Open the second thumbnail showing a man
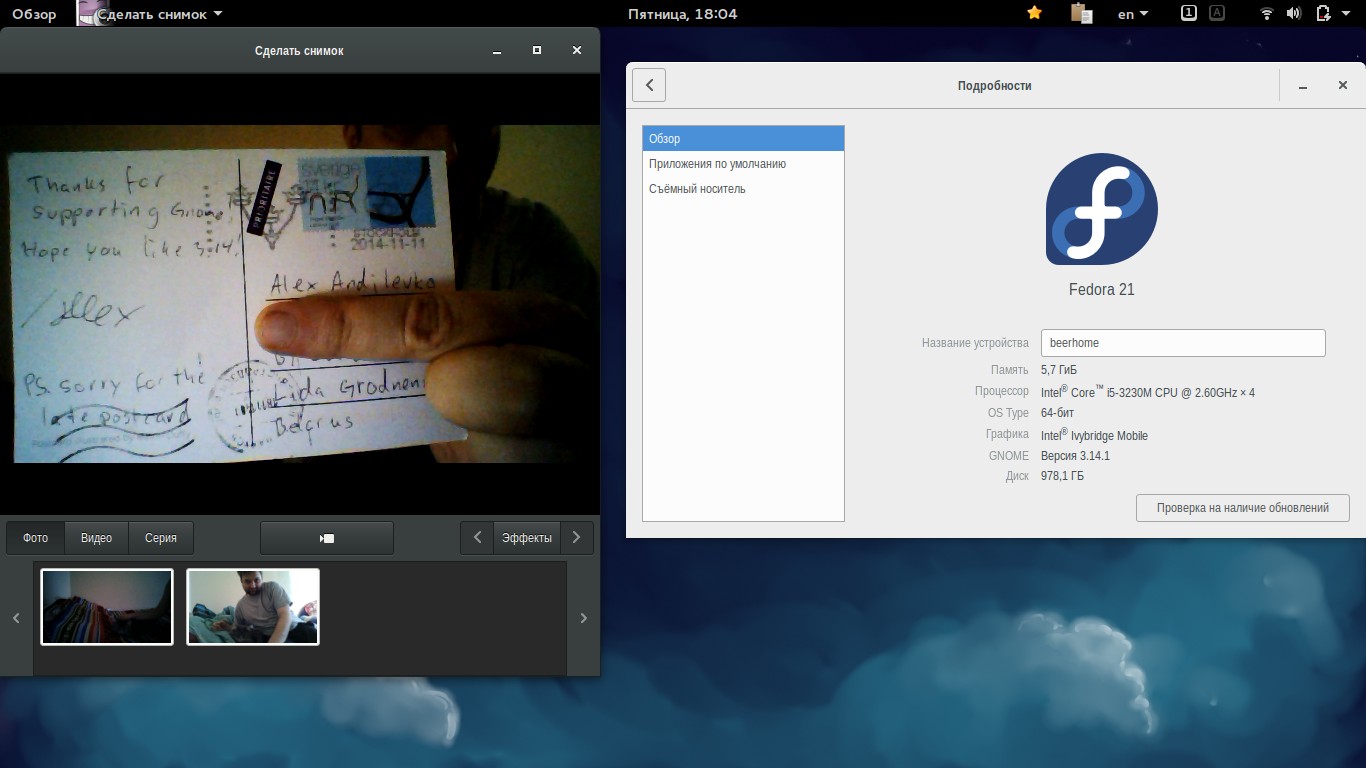Image resolution: width=1366 pixels, height=768 pixels. (253, 607)
